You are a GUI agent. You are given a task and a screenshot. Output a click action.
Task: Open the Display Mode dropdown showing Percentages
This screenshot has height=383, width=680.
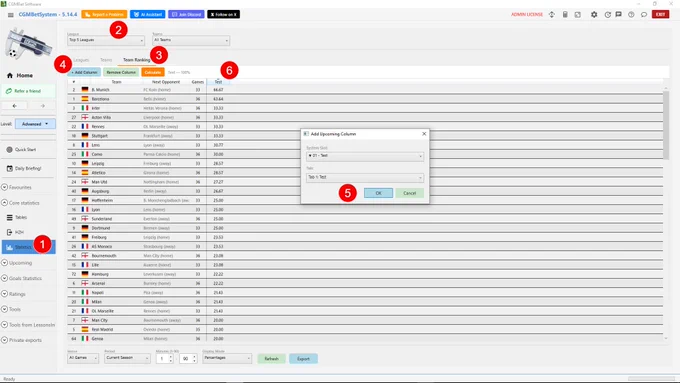(x=227, y=358)
